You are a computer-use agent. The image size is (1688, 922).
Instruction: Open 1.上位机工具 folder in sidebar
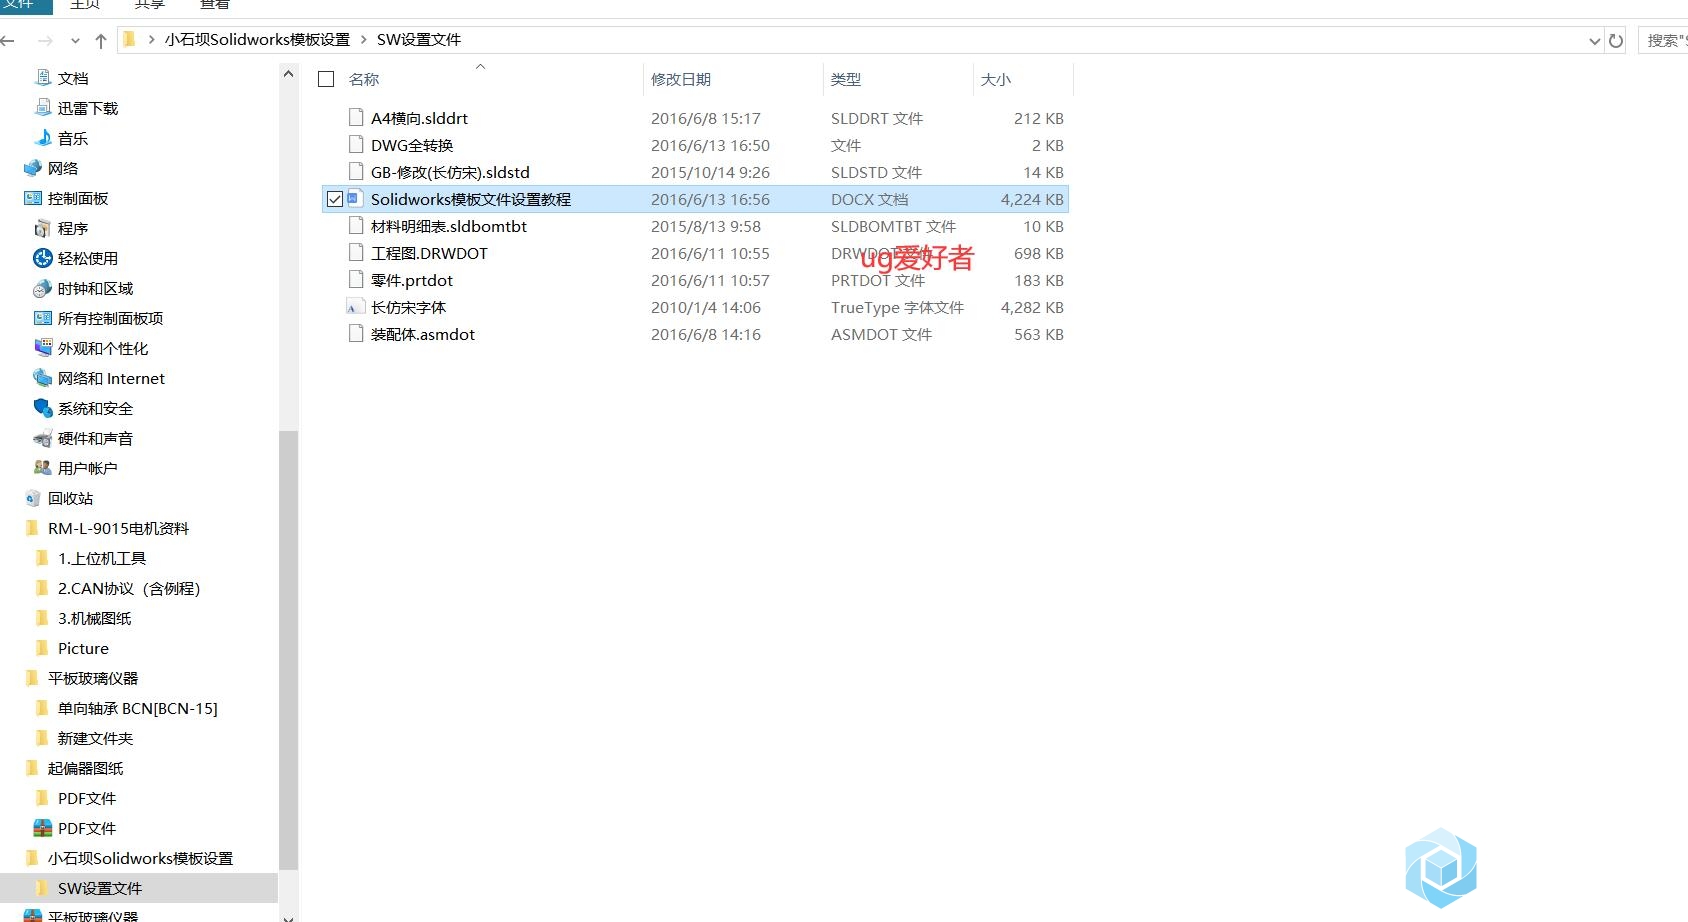101,558
